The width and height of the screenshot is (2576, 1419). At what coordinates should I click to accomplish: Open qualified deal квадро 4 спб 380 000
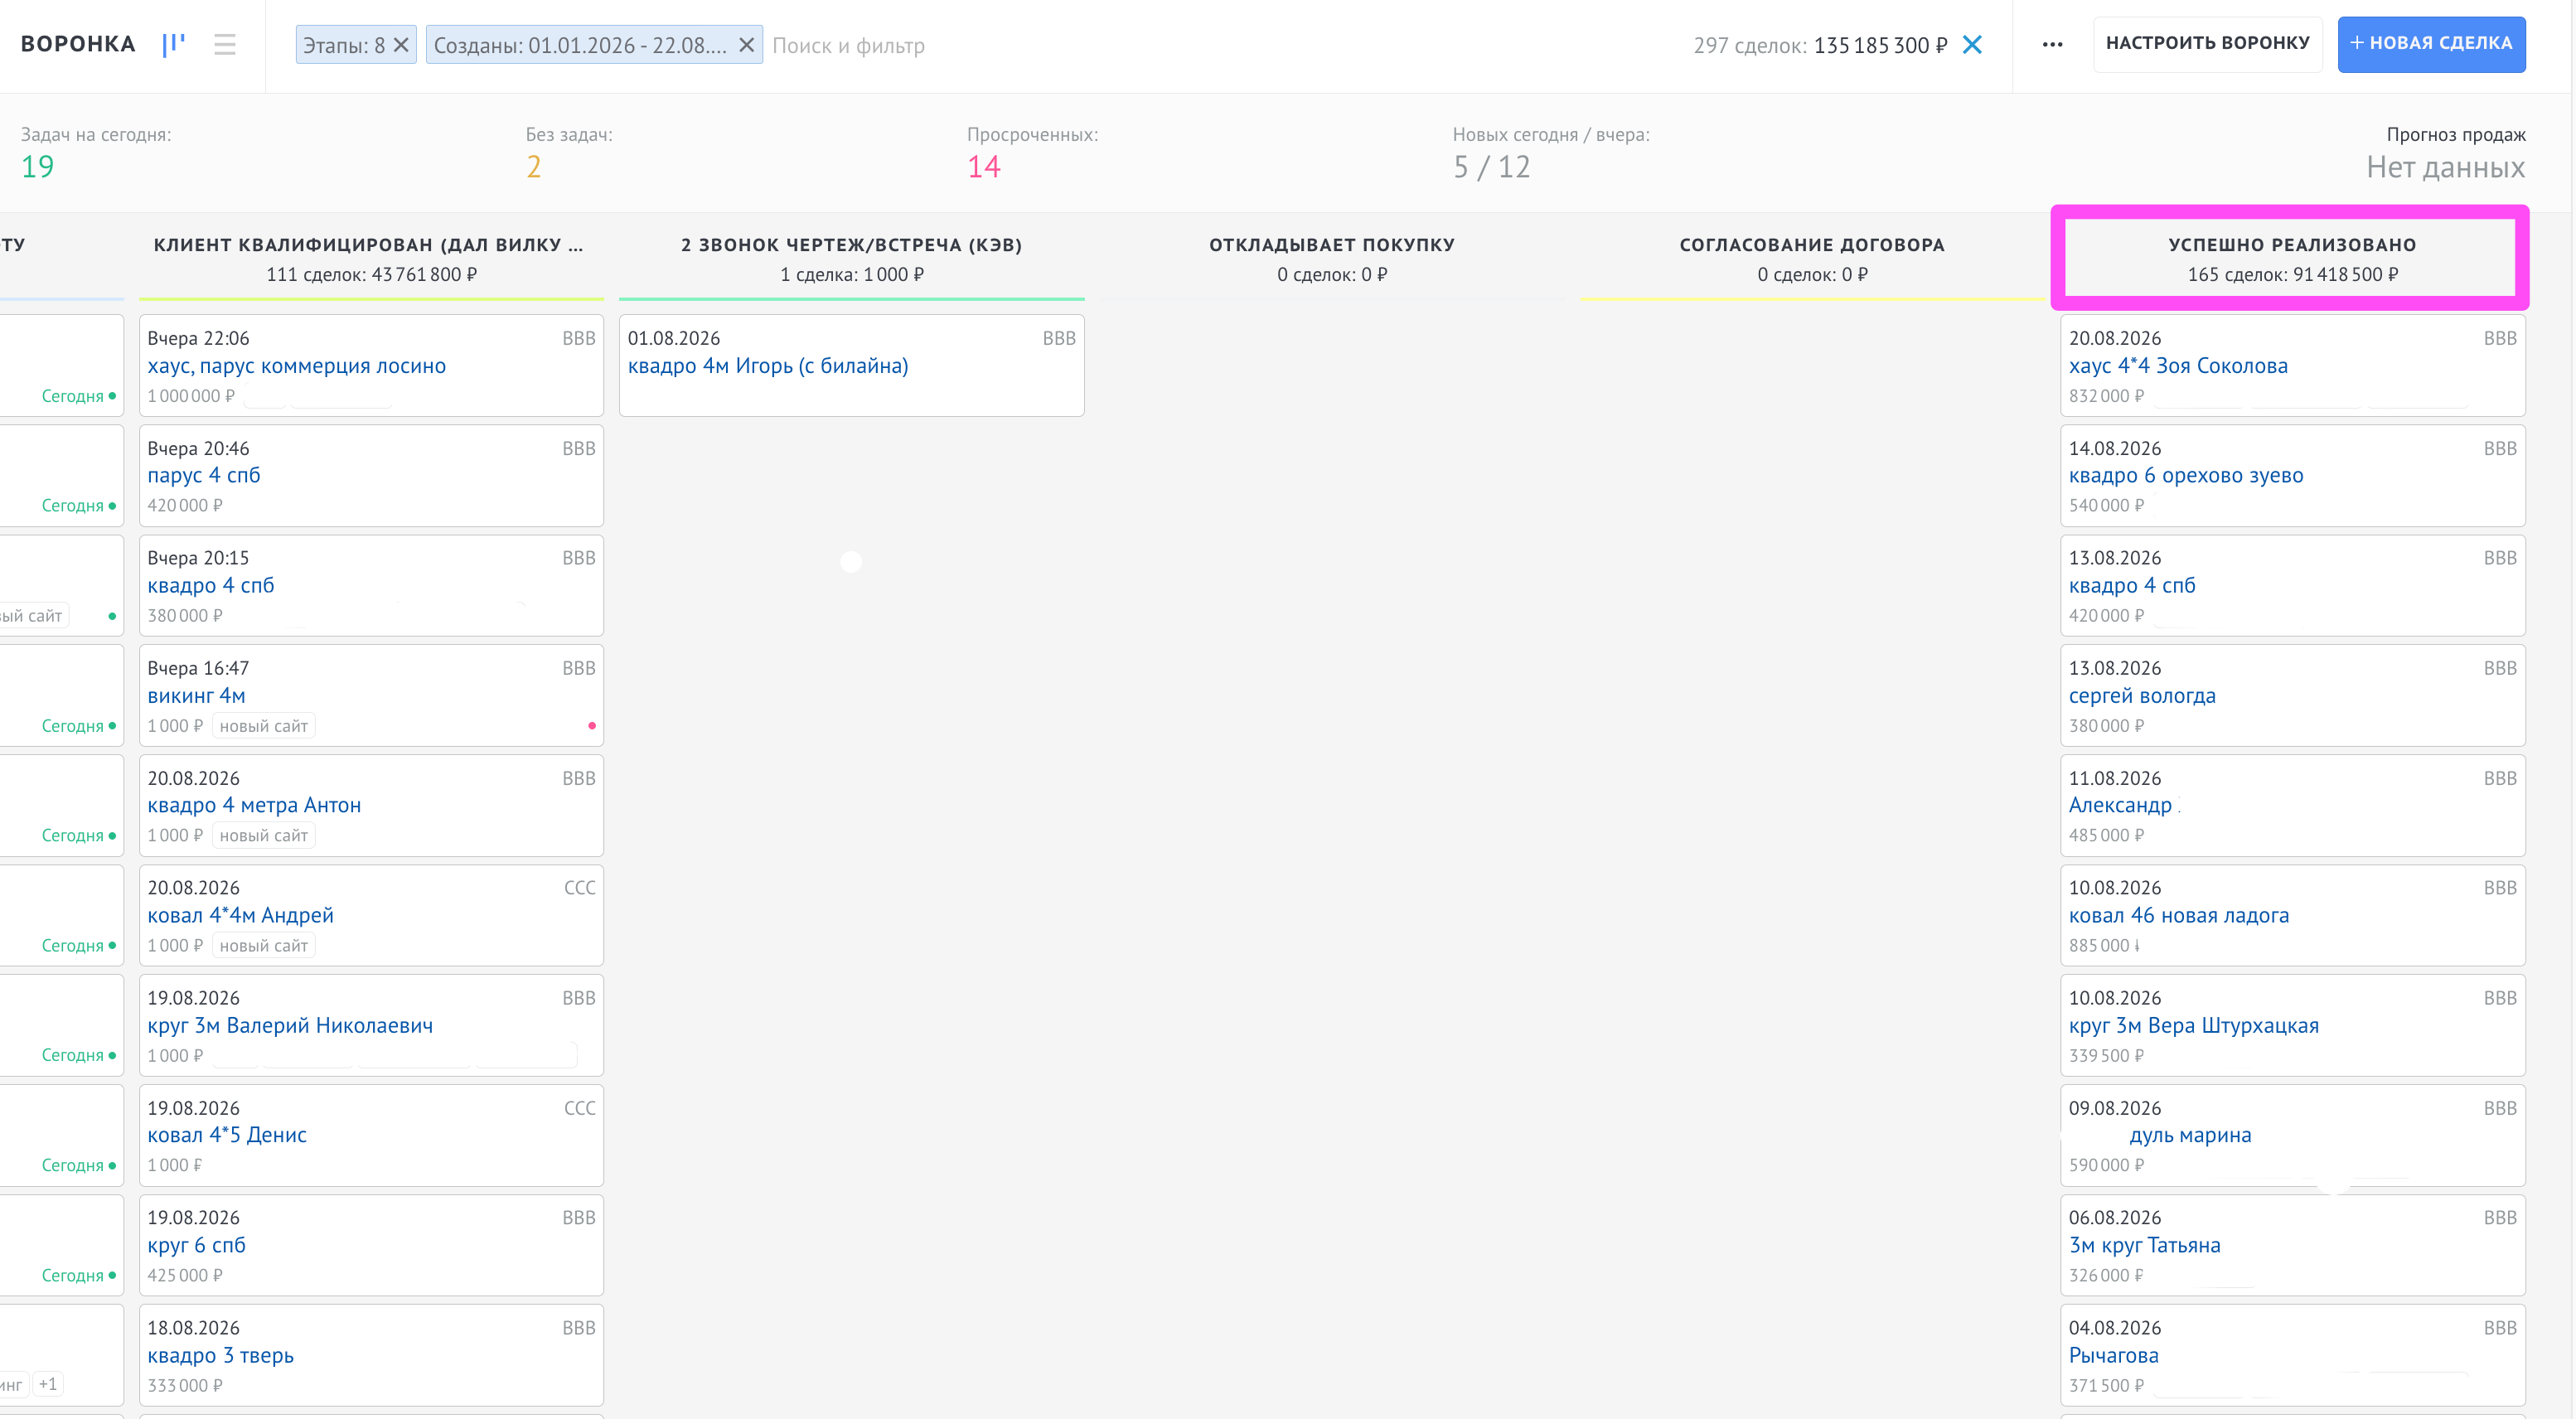click(x=211, y=586)
